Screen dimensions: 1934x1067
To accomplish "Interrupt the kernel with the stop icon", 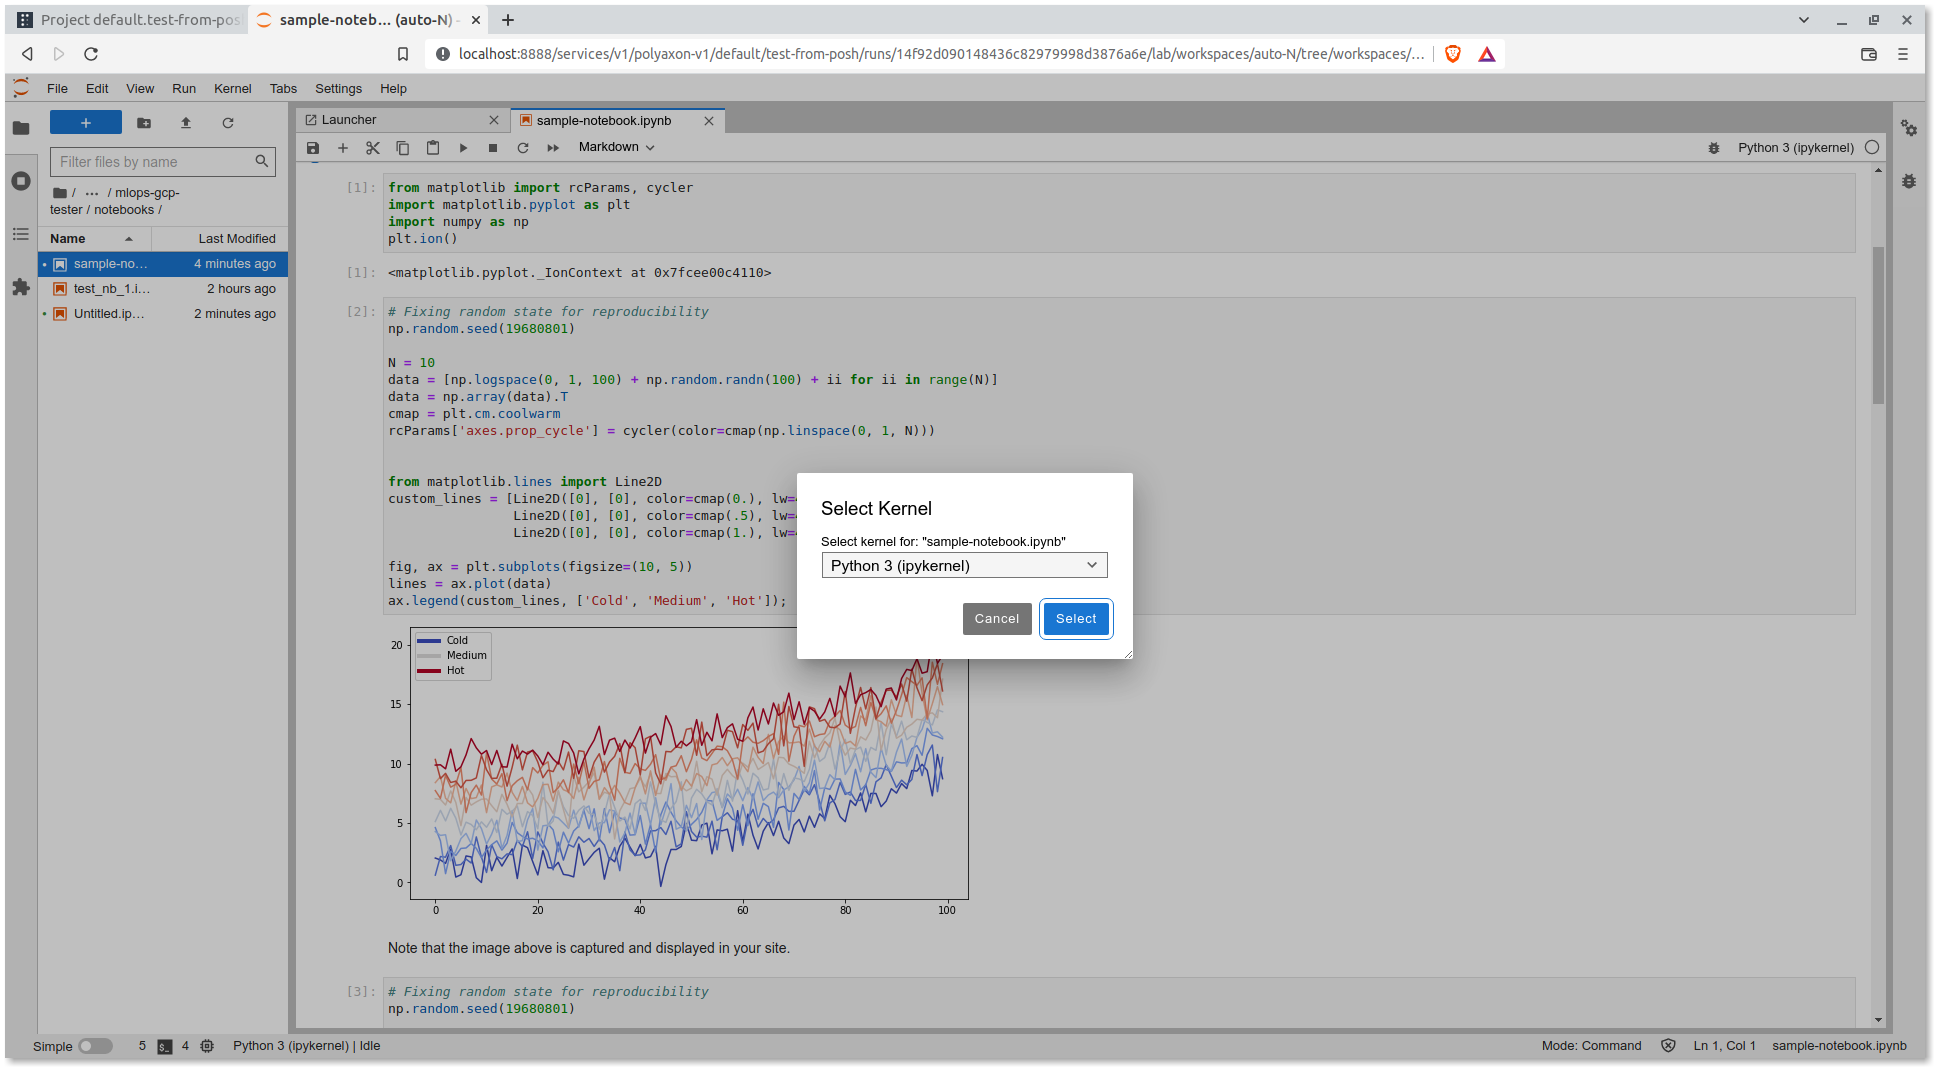I will pos(493,148).
